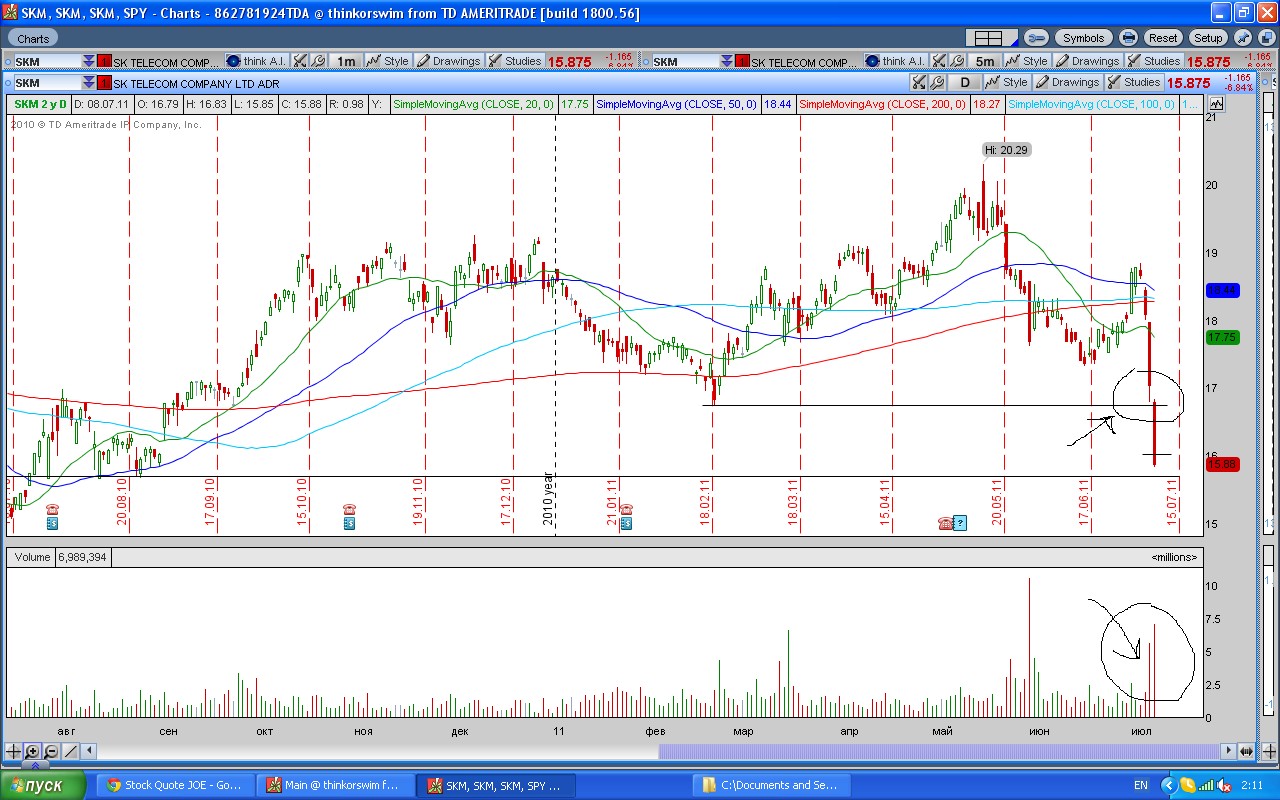Open think A.I. on top chart
The width and height of the screenshot is (1280, 800).
pyautogui.click(x=255, y=61)
